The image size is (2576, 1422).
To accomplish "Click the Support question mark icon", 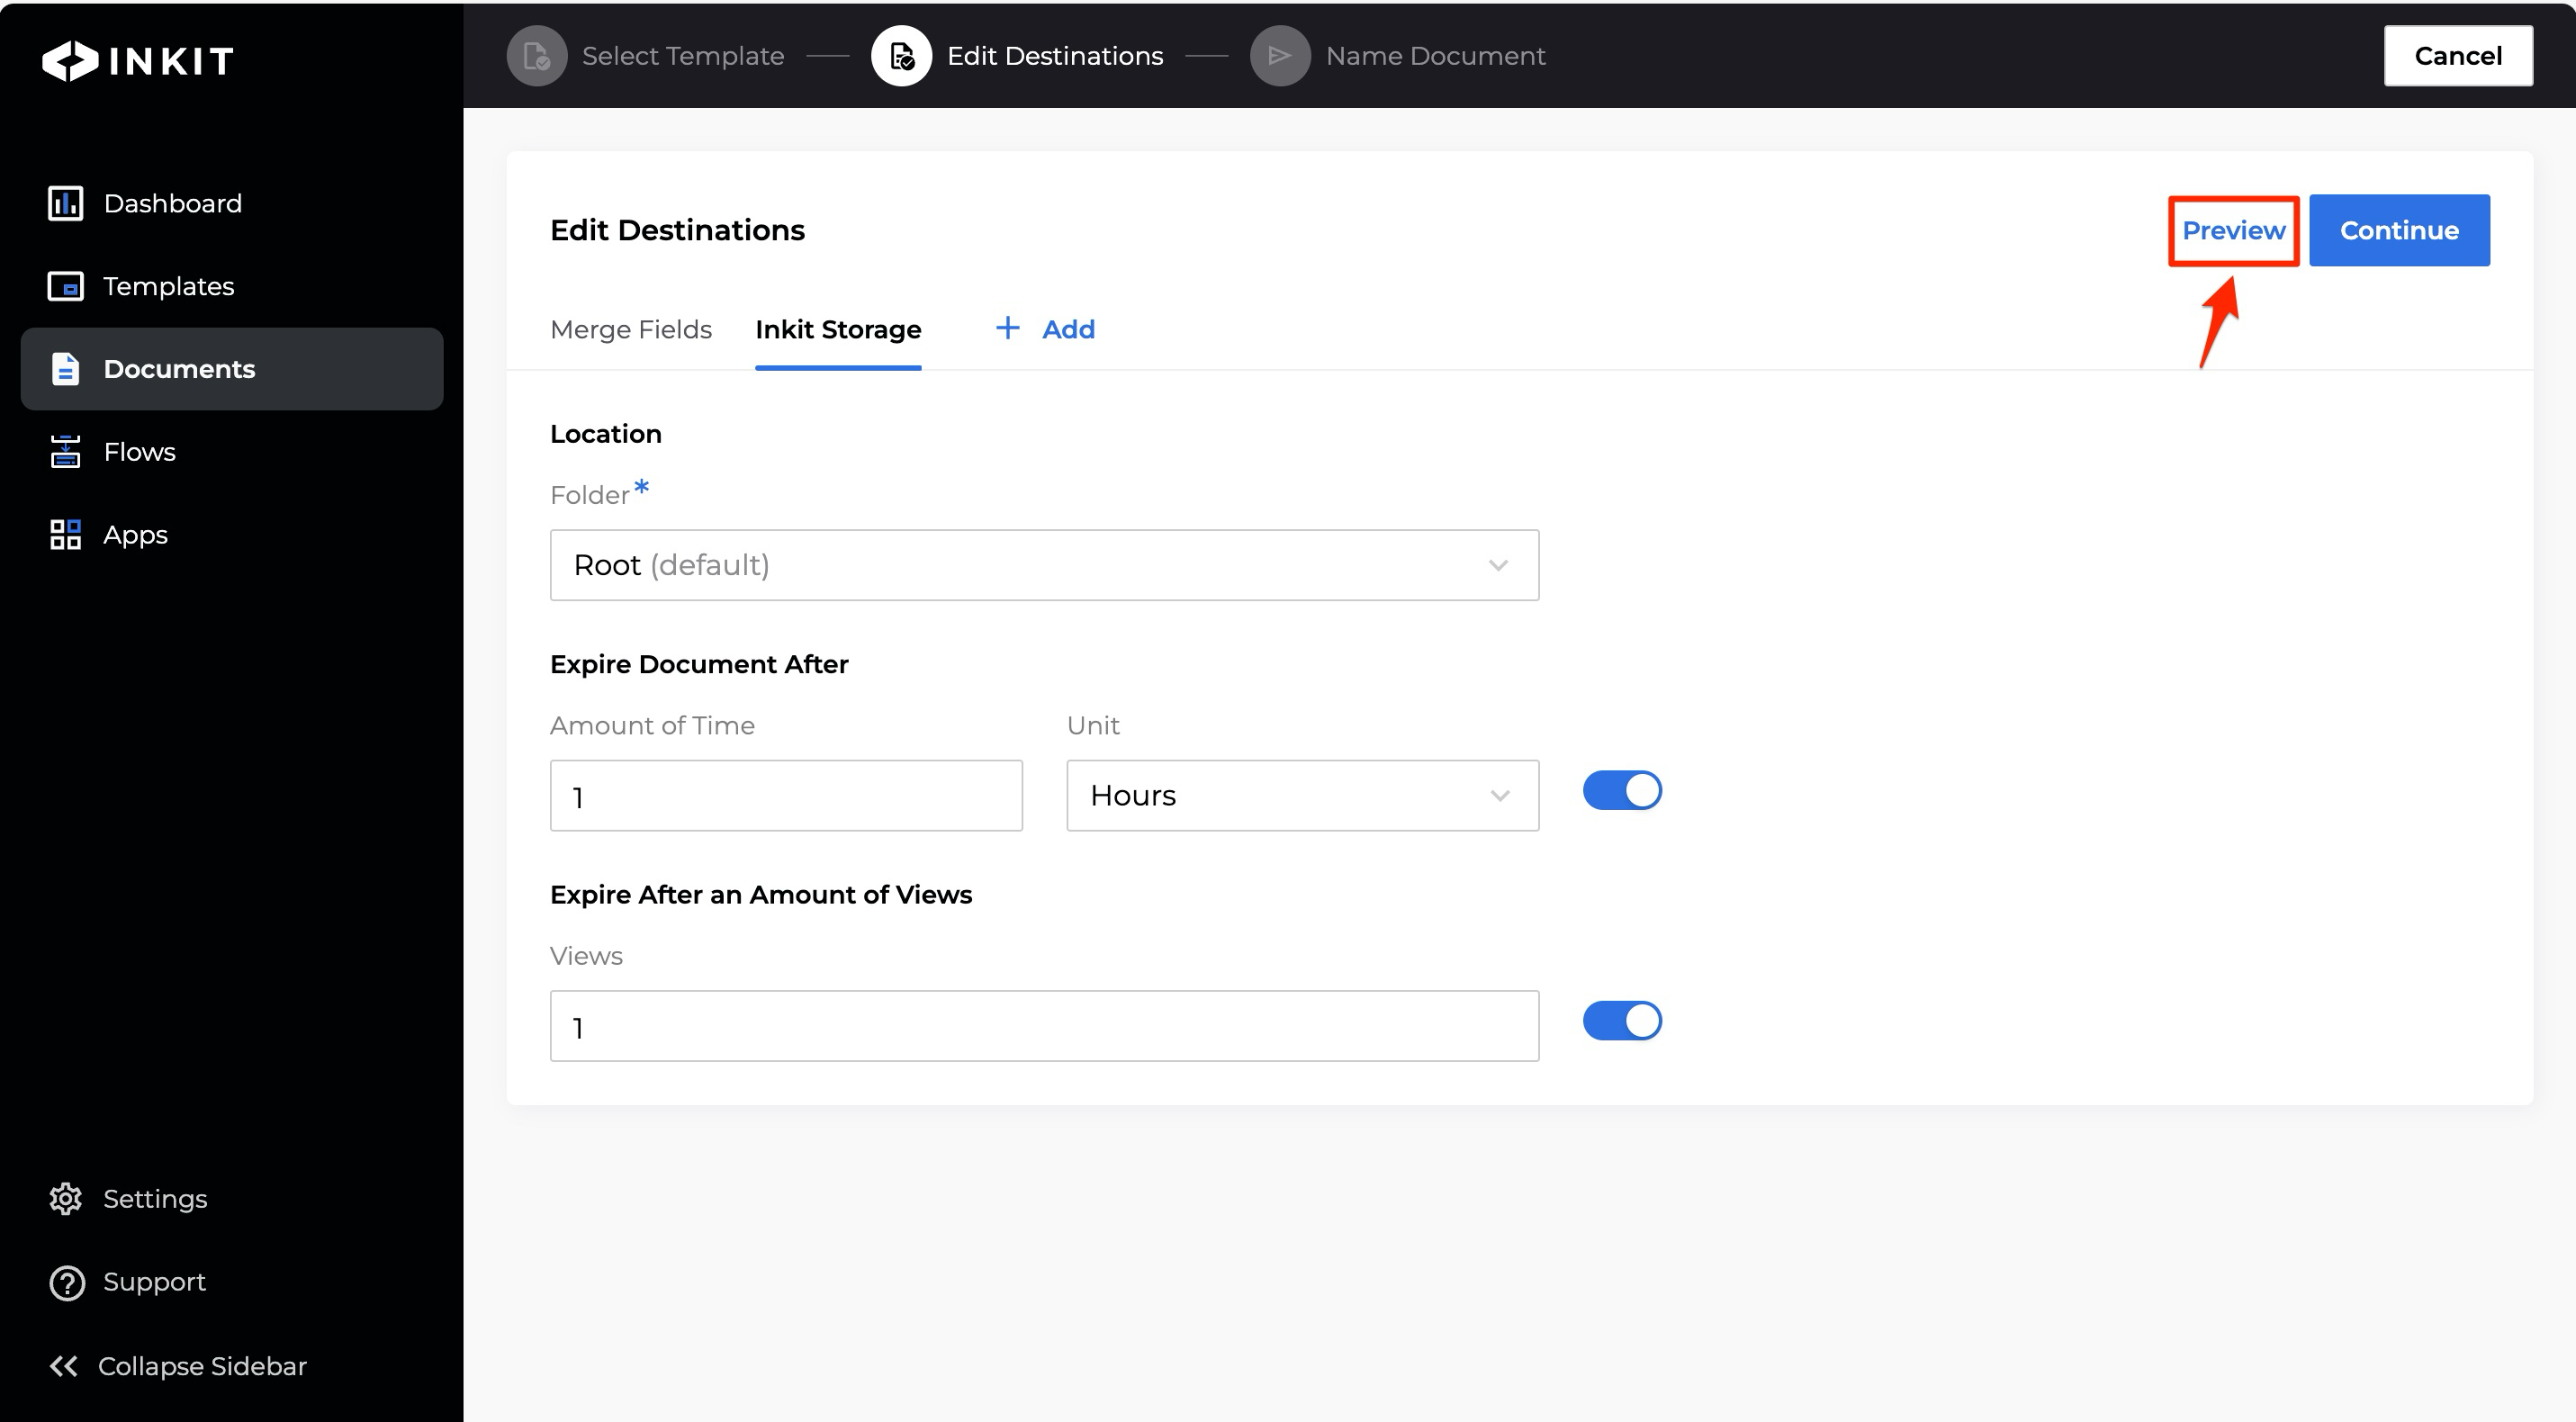I will (67, 1283).
